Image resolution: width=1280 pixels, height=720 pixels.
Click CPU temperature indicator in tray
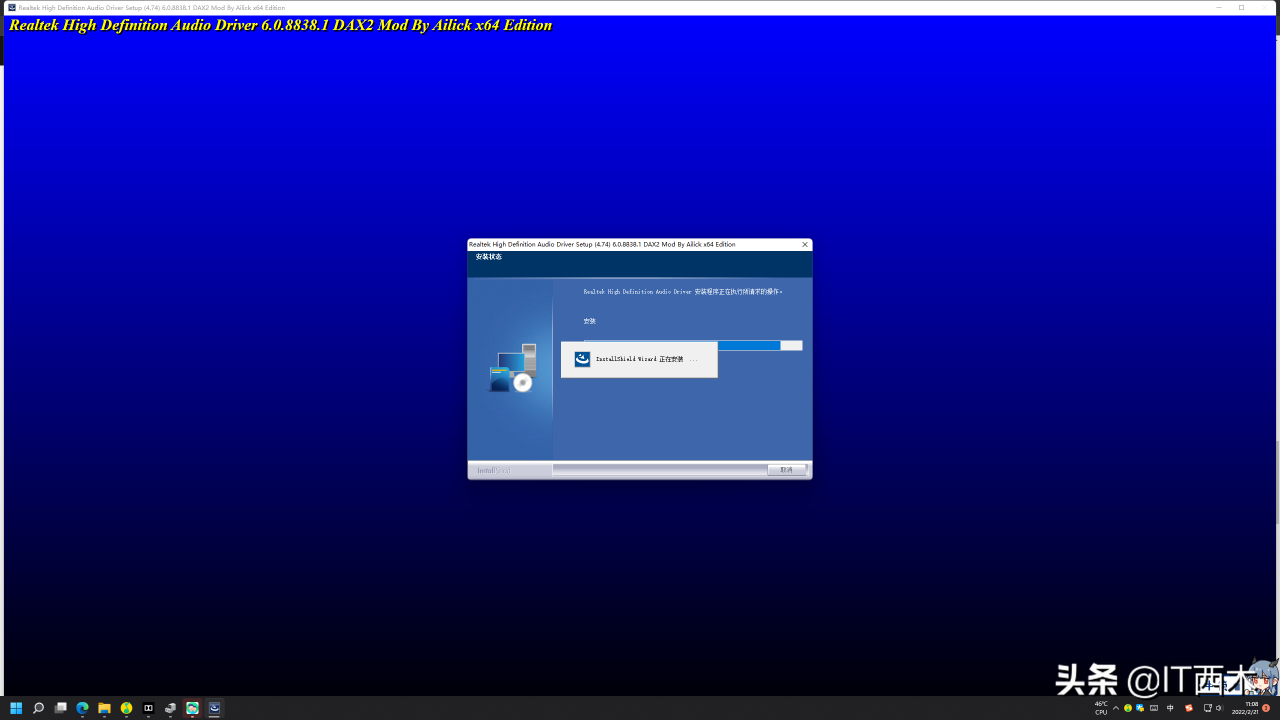click(1101, 708)
